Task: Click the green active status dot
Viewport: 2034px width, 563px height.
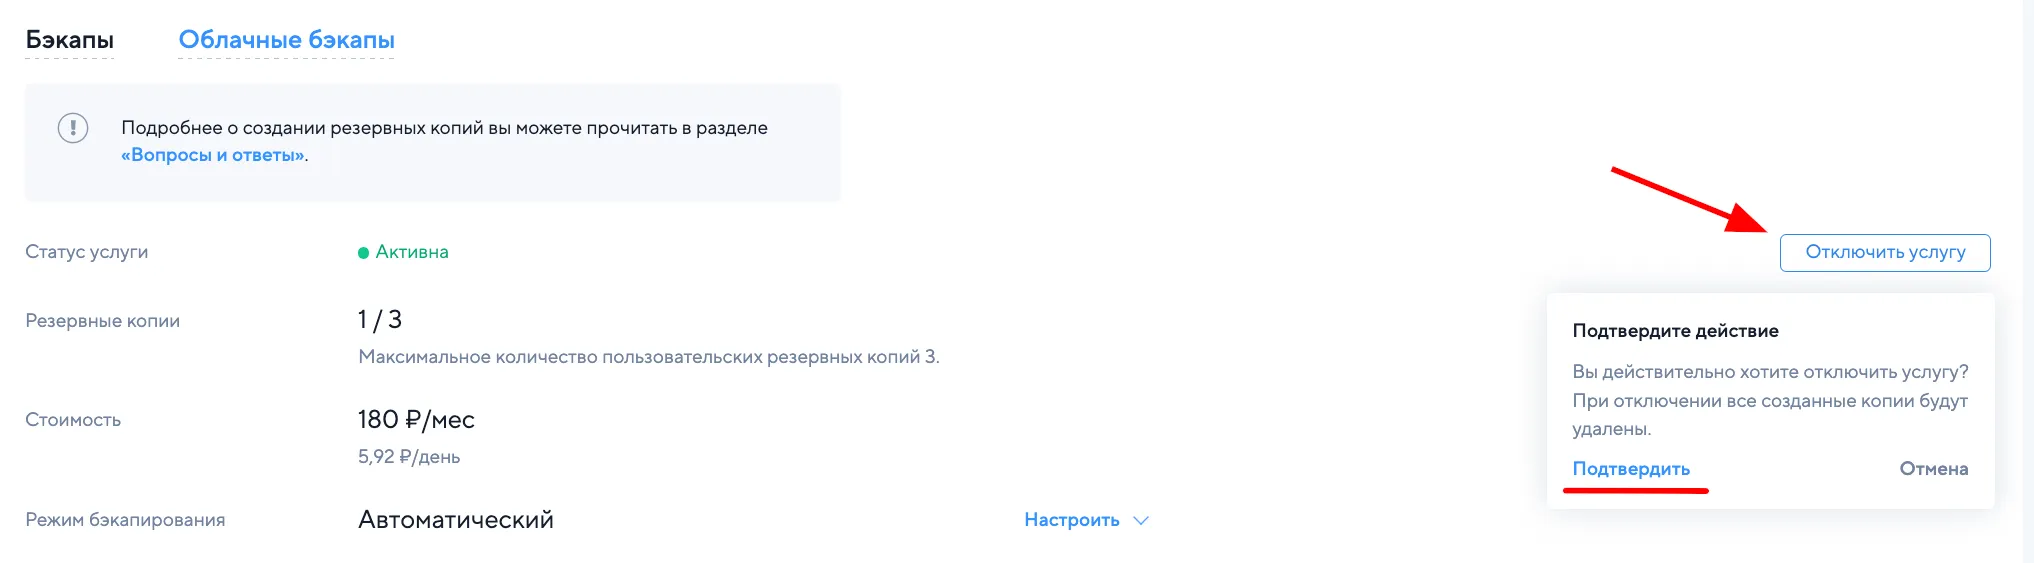Action: (x=364, y=253)
